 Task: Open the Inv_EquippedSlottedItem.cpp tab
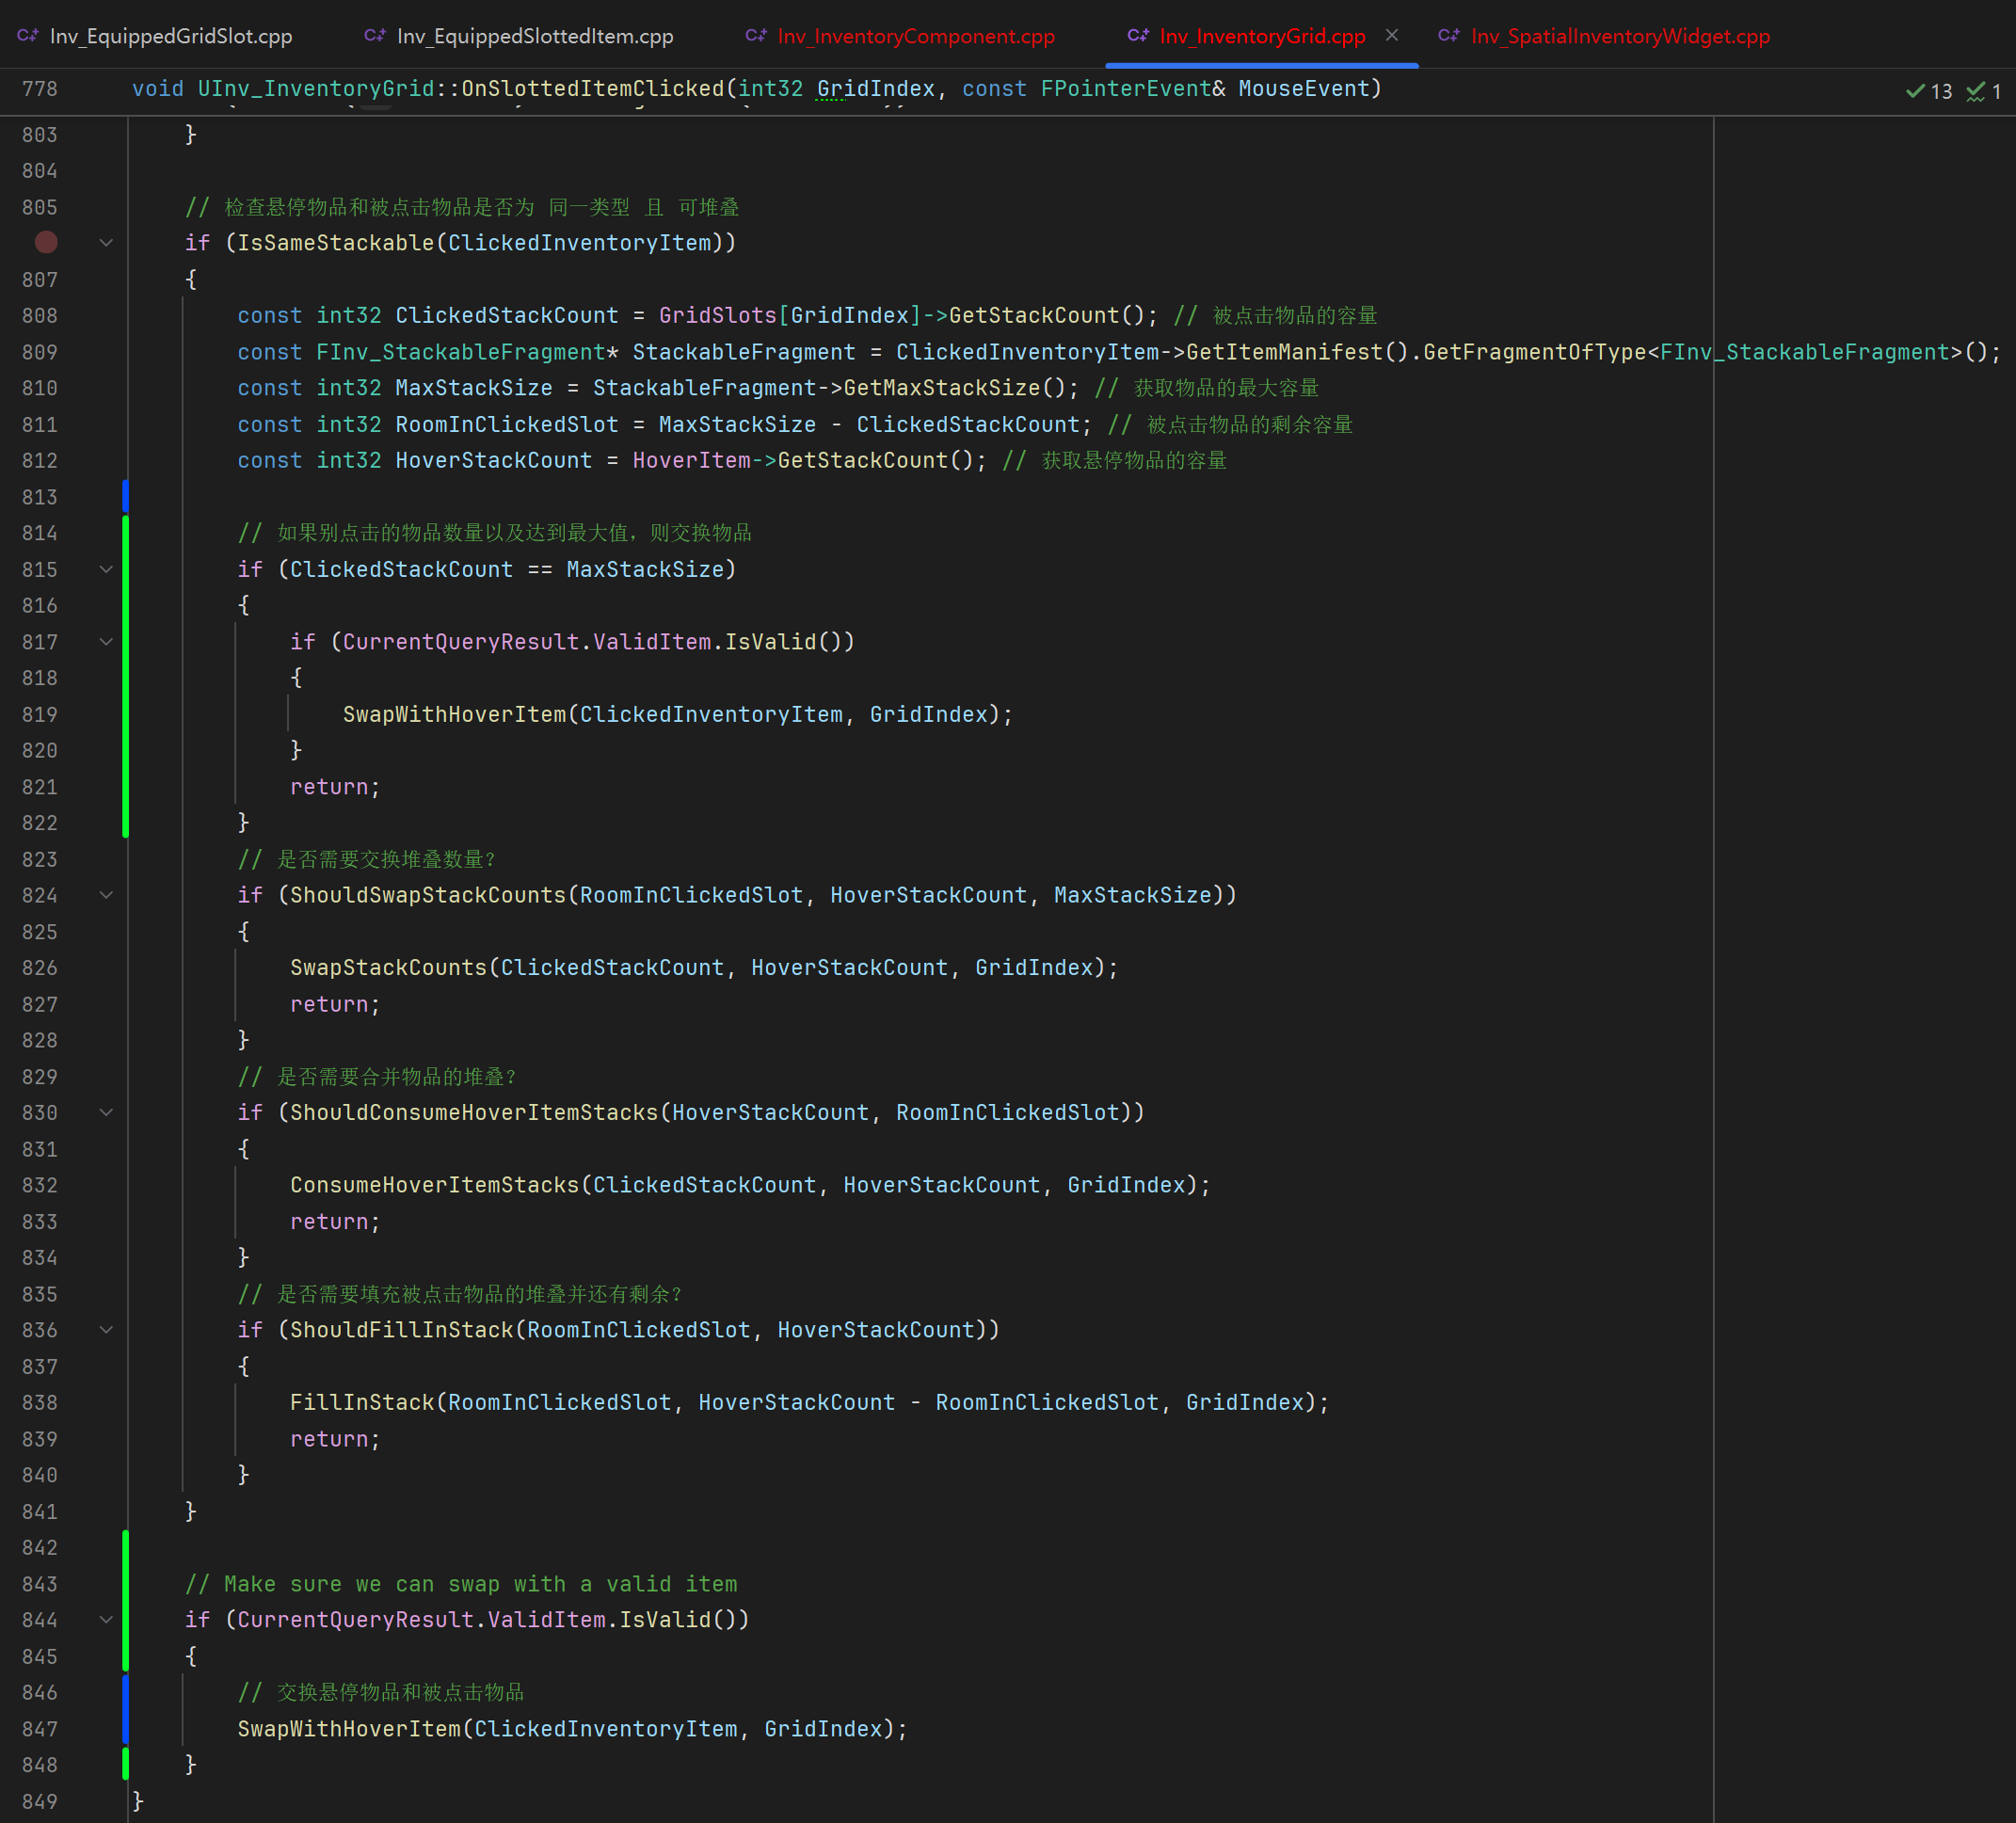pos(534,36)
